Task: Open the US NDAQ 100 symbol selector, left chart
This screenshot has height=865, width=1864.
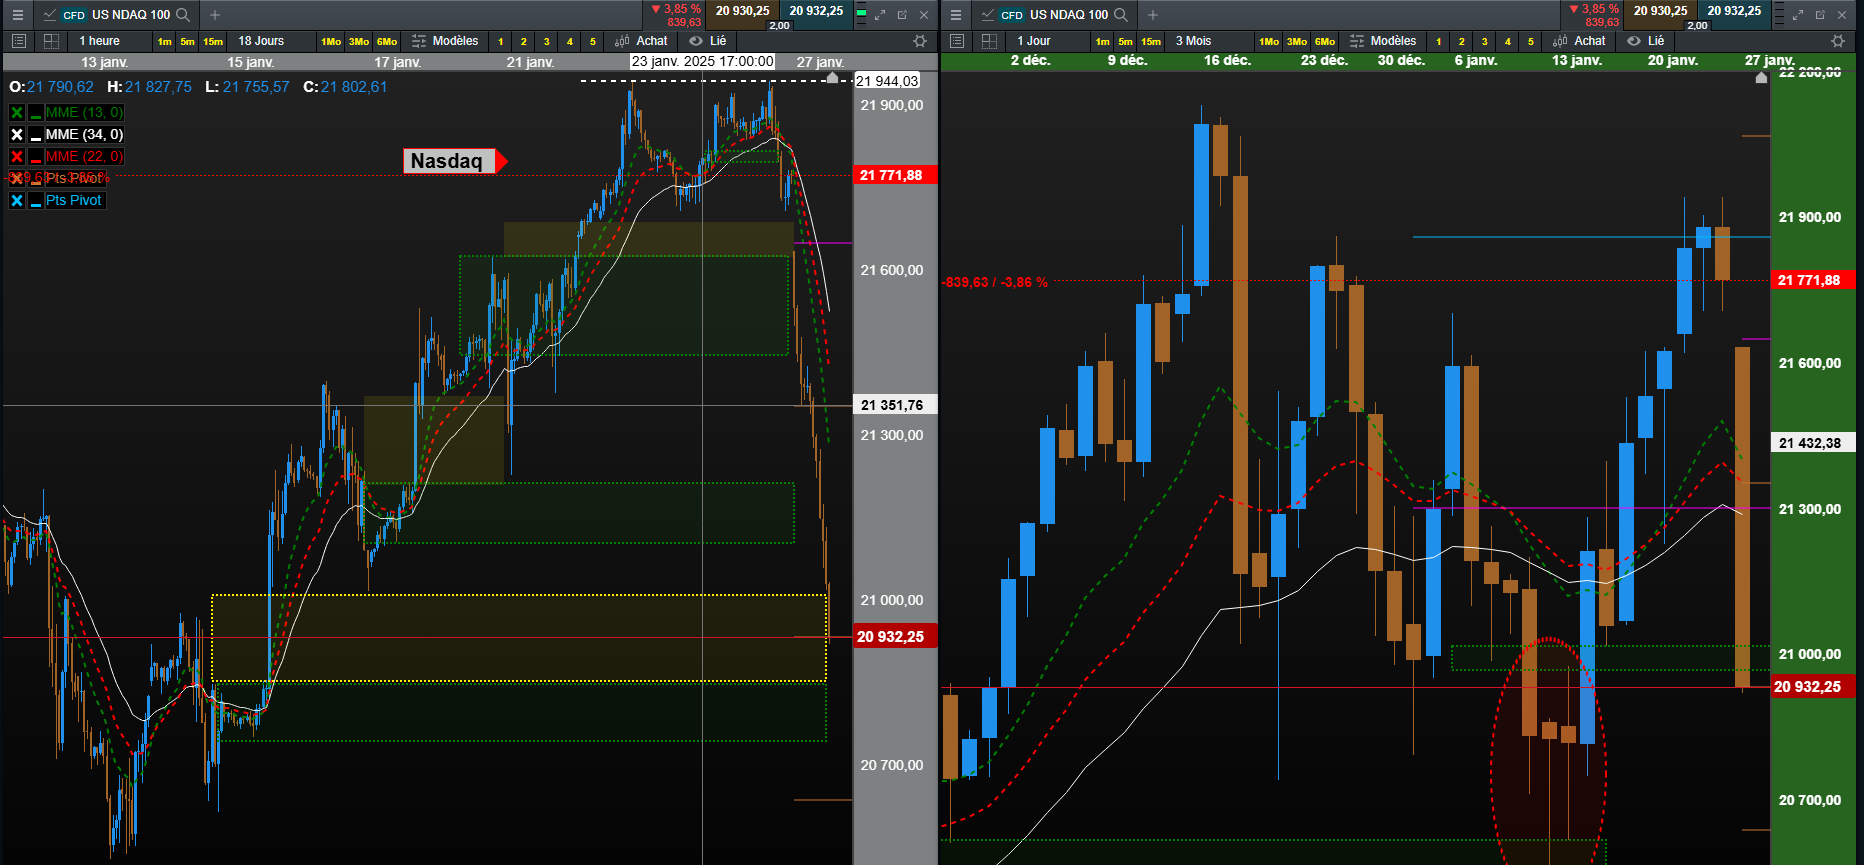Action: [131, 15]
